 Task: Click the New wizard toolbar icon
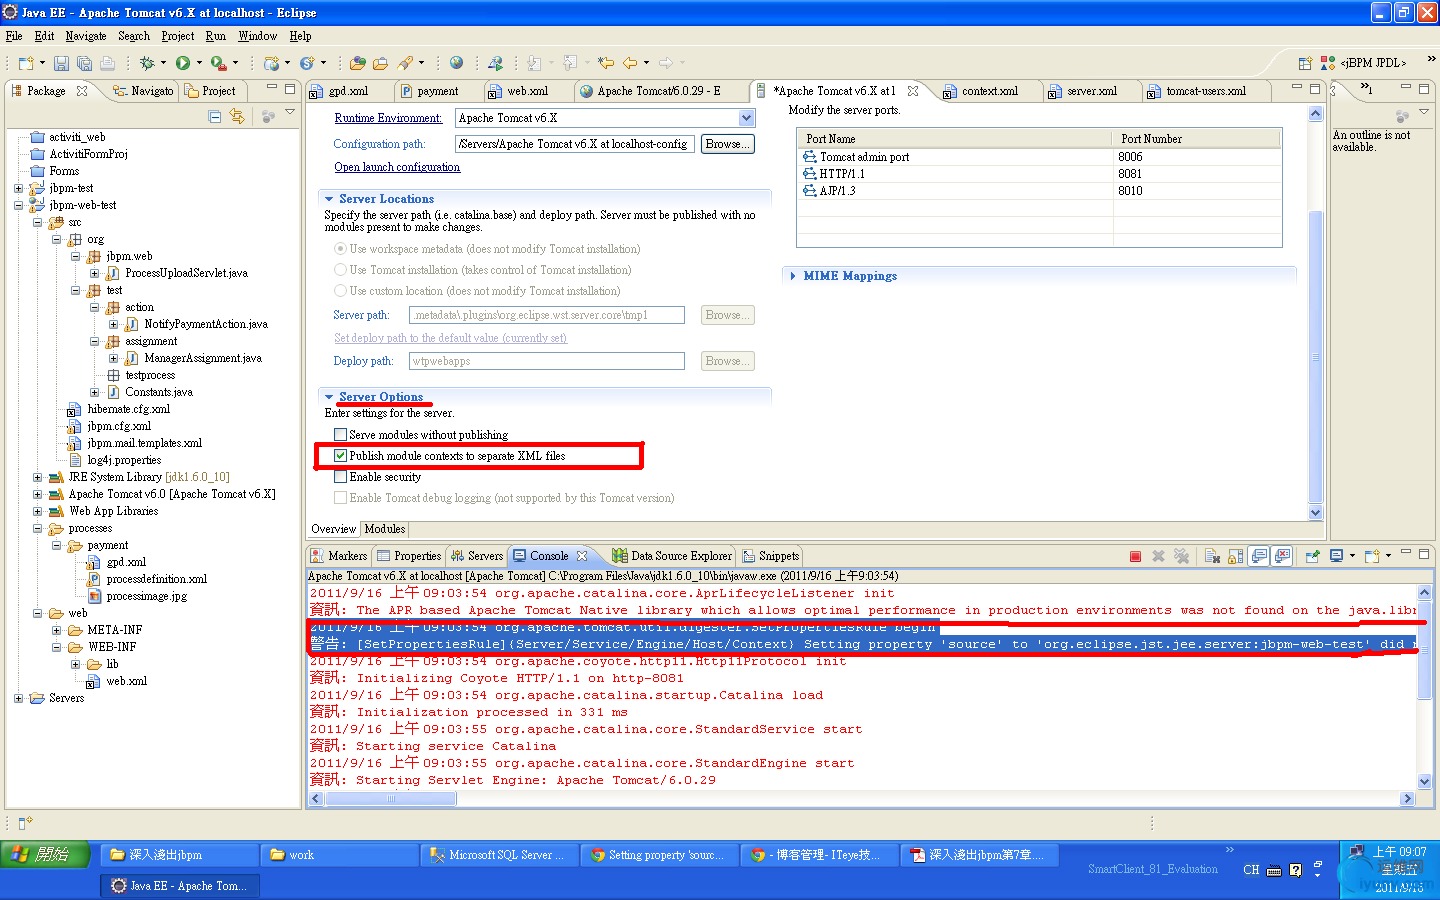coord(25,63)
